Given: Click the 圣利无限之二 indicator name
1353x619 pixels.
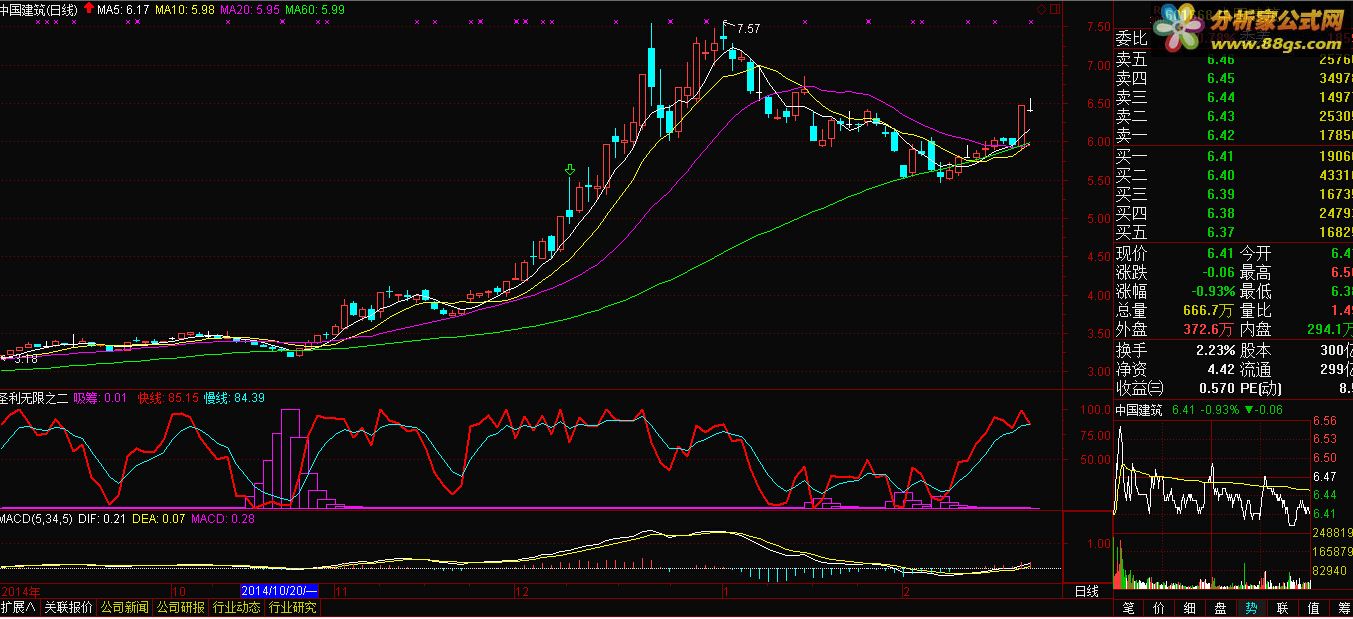Looking at the screenshot, I should (x=33, y=398).
